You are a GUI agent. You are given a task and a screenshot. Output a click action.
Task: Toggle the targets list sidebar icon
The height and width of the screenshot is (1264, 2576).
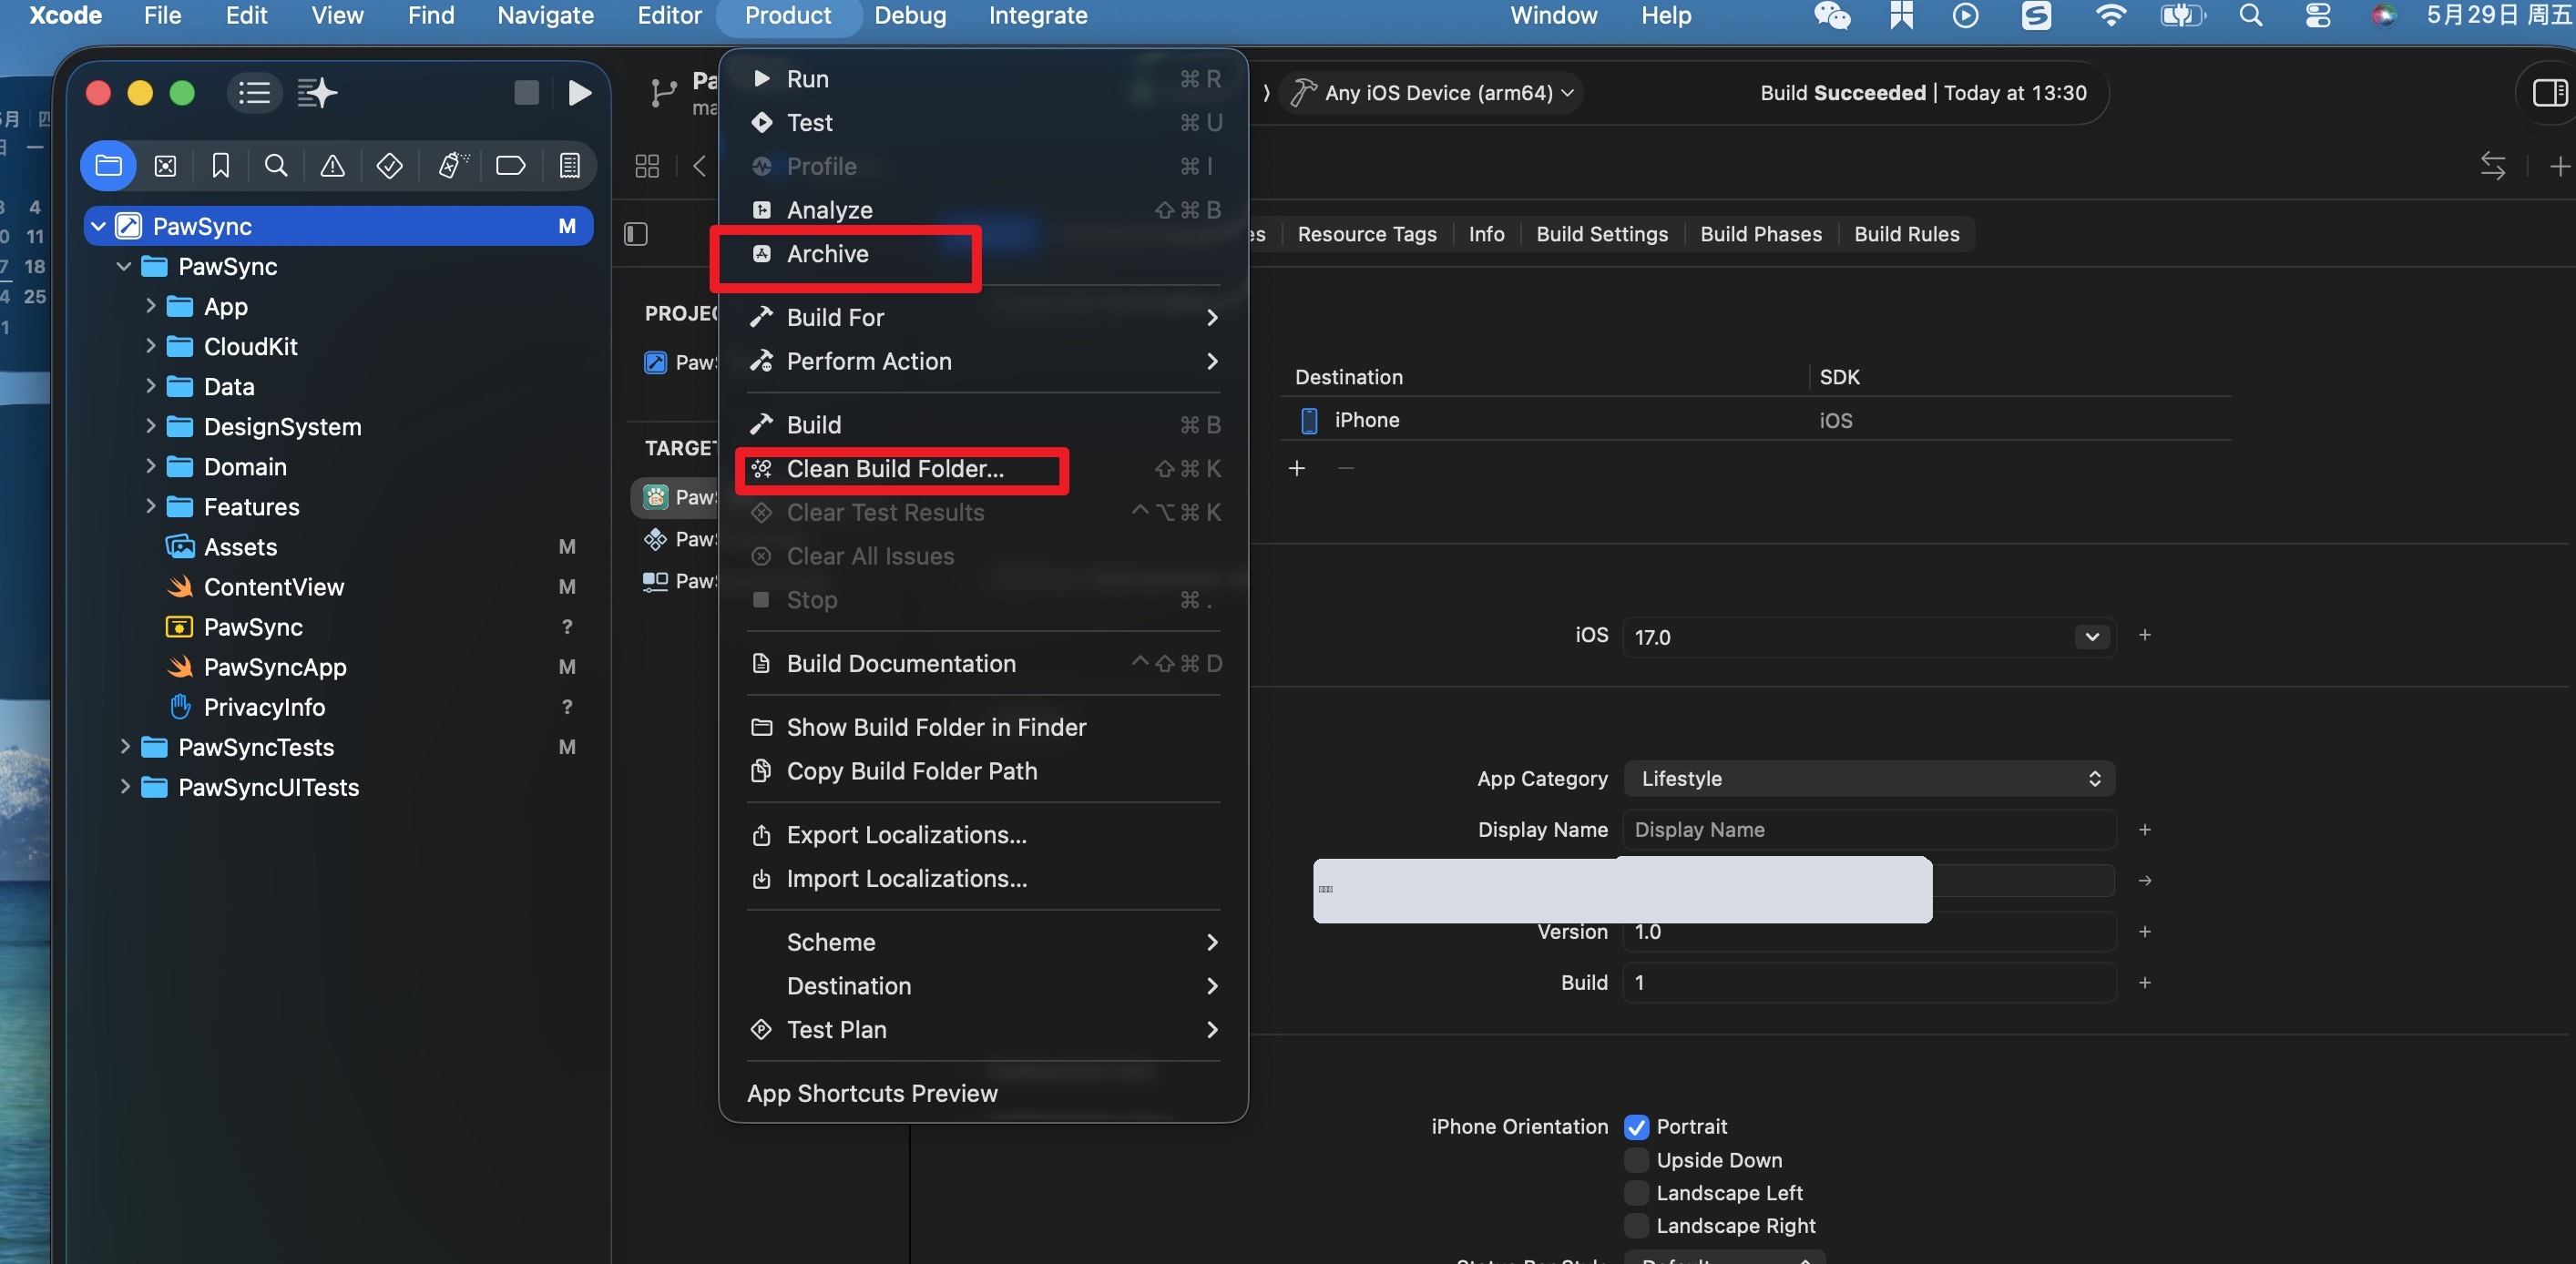point(636,234)
